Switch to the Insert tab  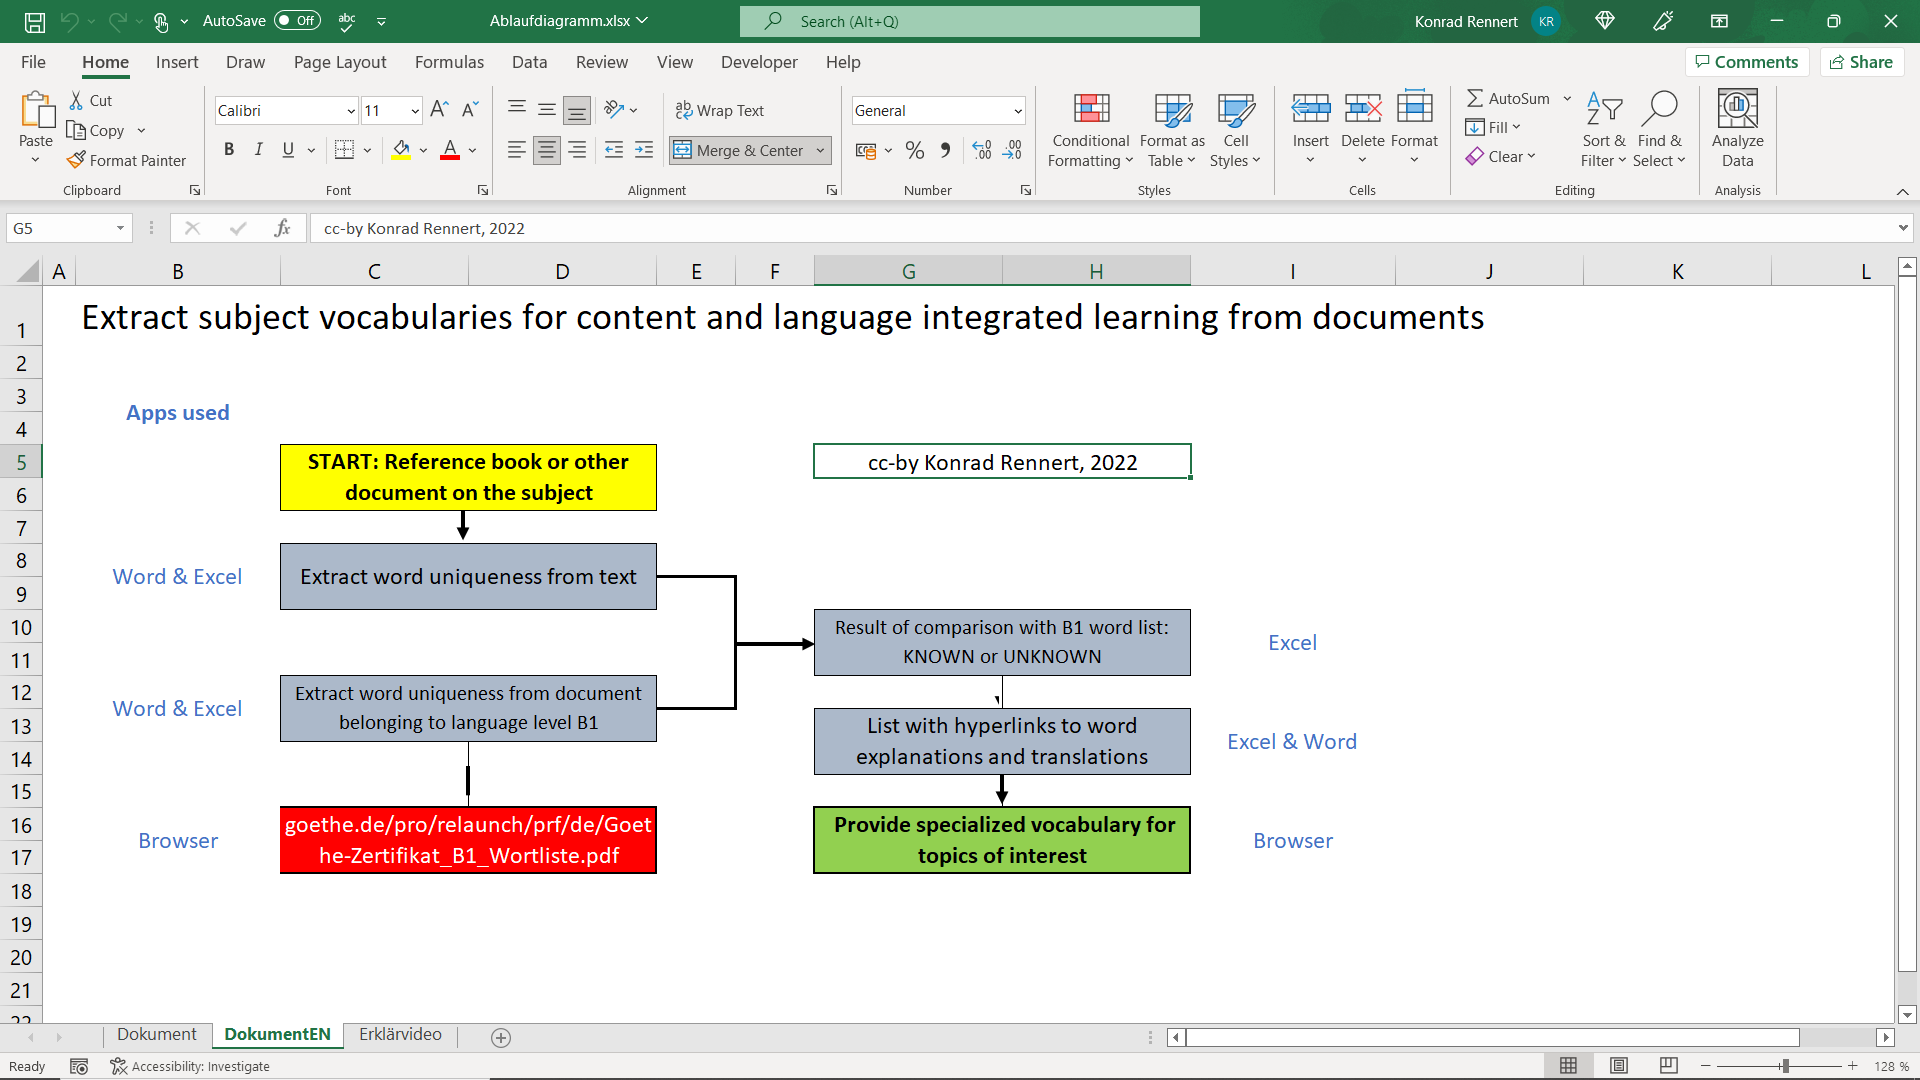pos(177,62)
